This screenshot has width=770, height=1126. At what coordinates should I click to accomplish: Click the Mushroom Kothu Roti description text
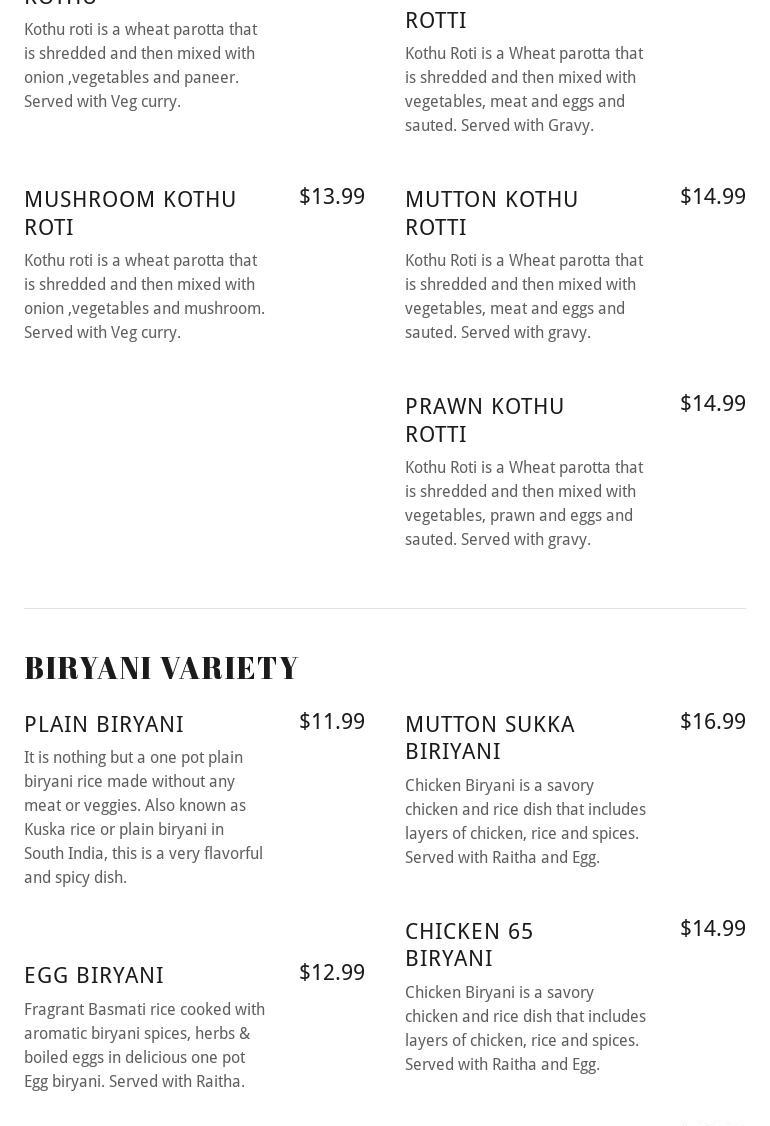(x=144, y=296)
